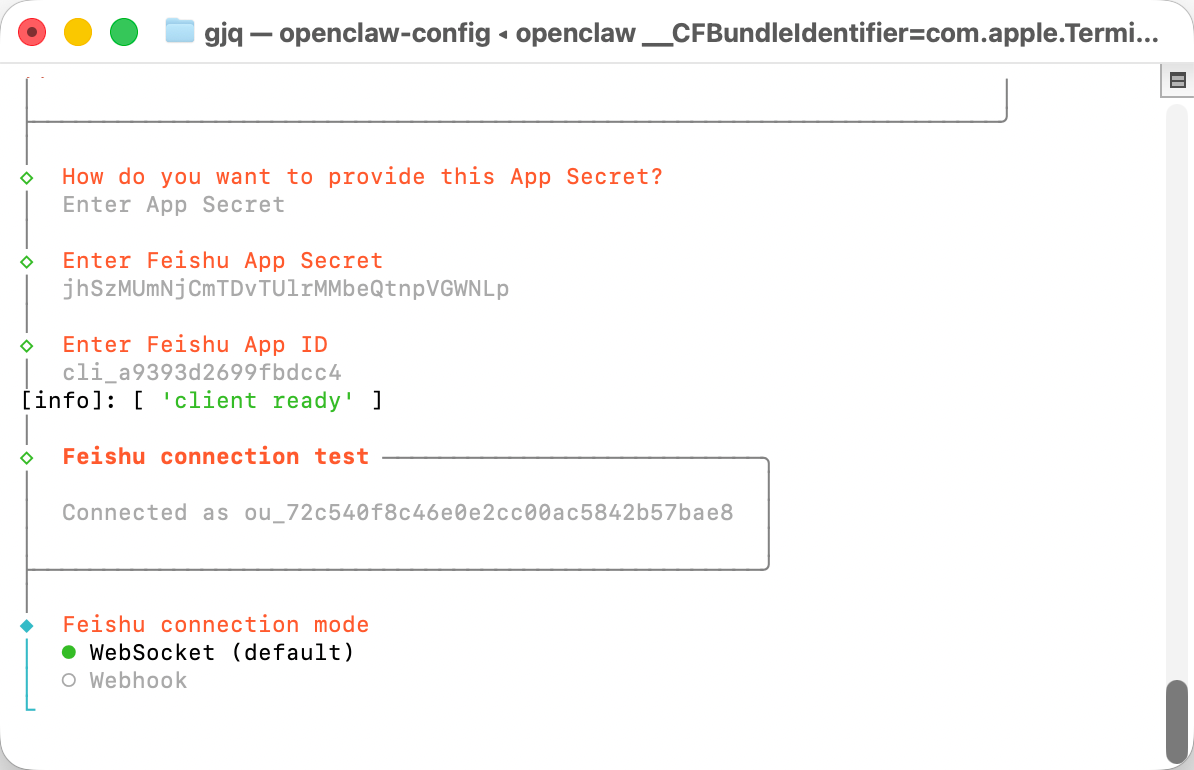1194x770 pixels.
Task: Click the Feishu connection mode heading
Action: pos(215,625)
